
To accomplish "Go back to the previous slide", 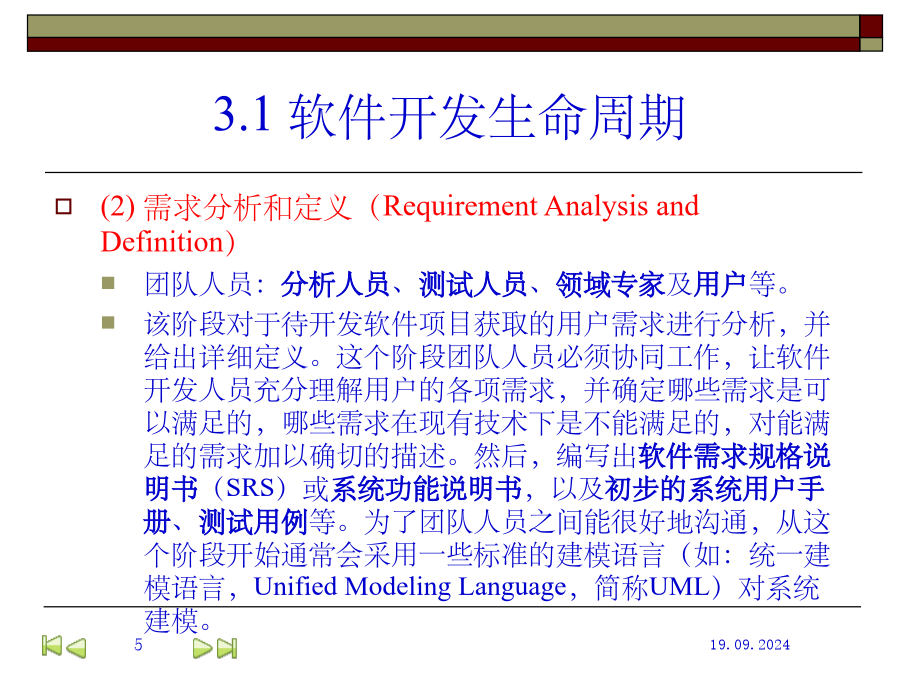I will pos(76,648).
